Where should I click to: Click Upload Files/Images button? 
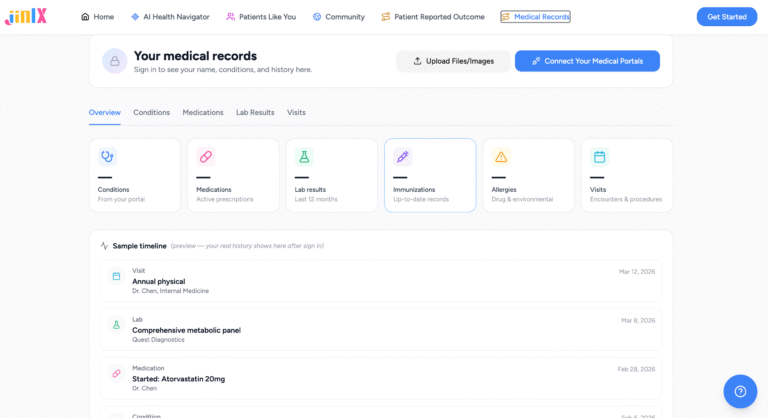[x=453, y=61]
